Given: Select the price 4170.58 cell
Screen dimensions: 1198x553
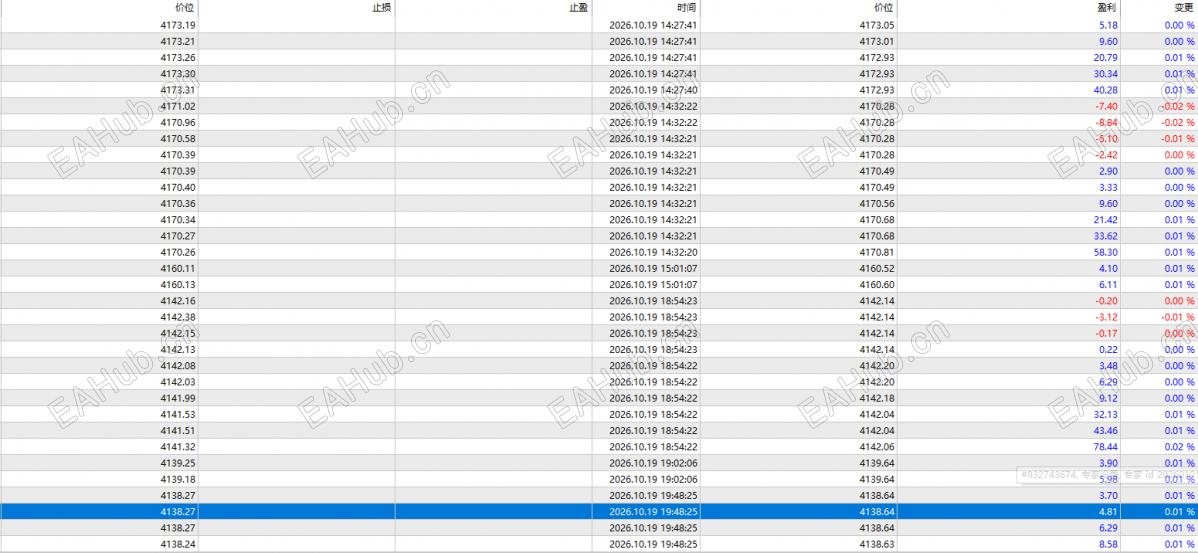Looking at the screenshot, I should click(177, 138).
